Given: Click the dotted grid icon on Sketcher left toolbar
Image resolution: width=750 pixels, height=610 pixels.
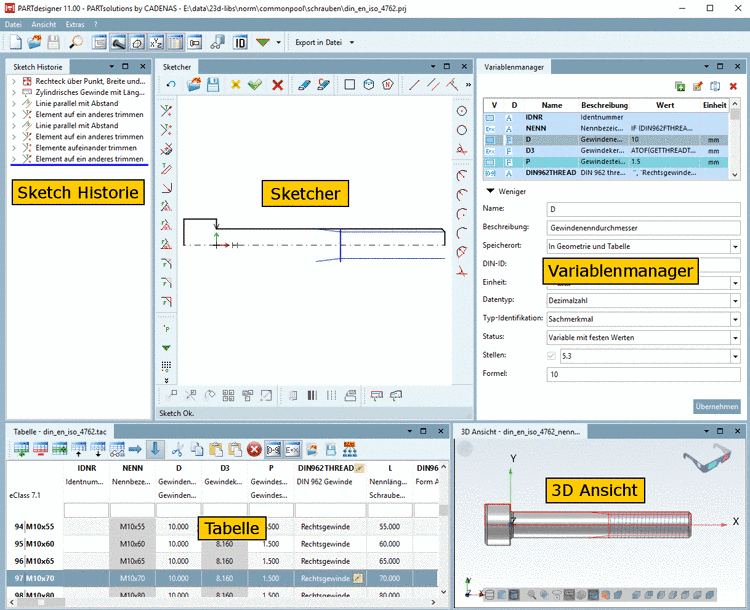Looking at the screenshot, I should (166, 366).
